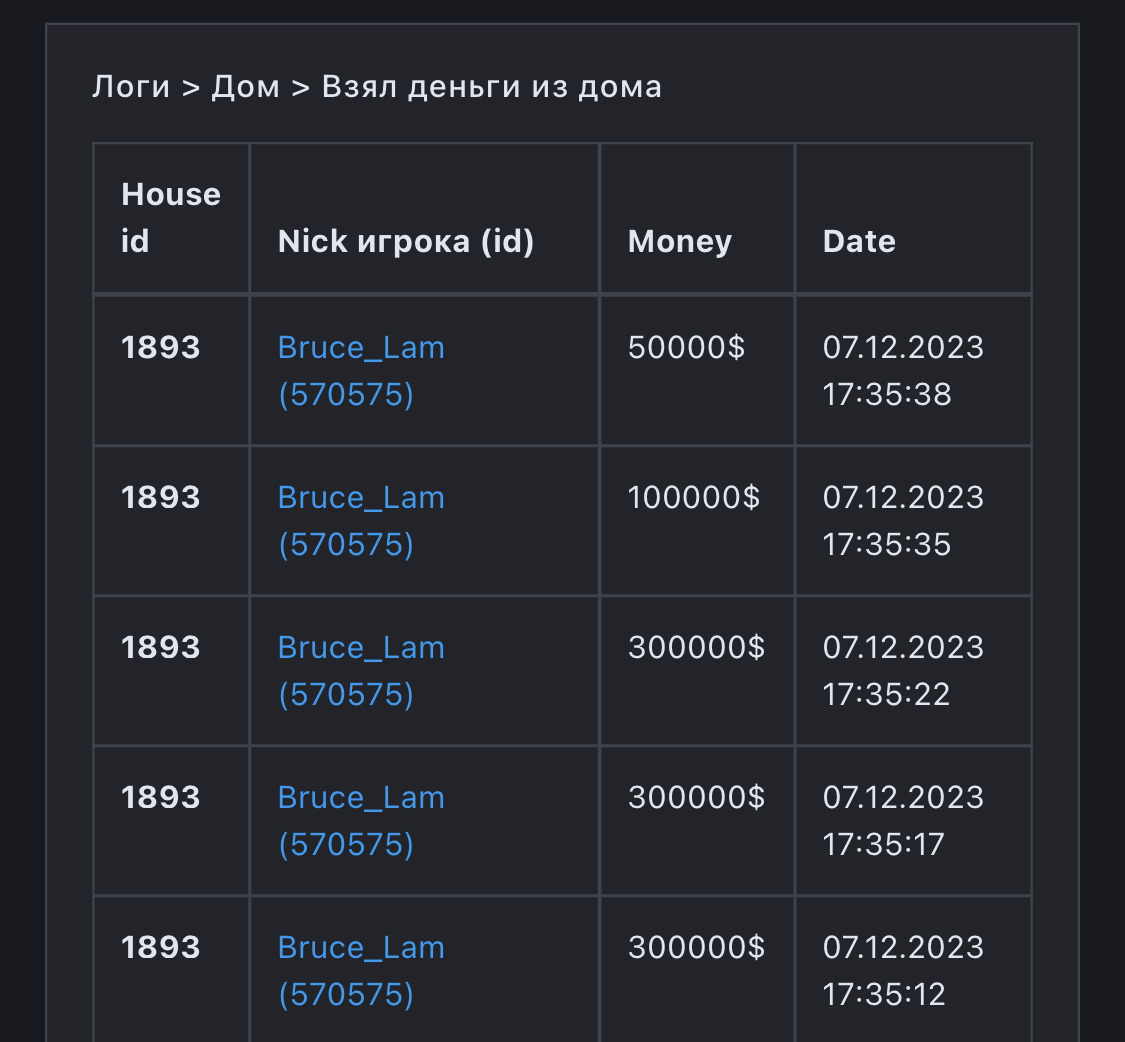Open the Дом breadcrumb section
The image size is (1125, 1042).
(x=245, y=87)
